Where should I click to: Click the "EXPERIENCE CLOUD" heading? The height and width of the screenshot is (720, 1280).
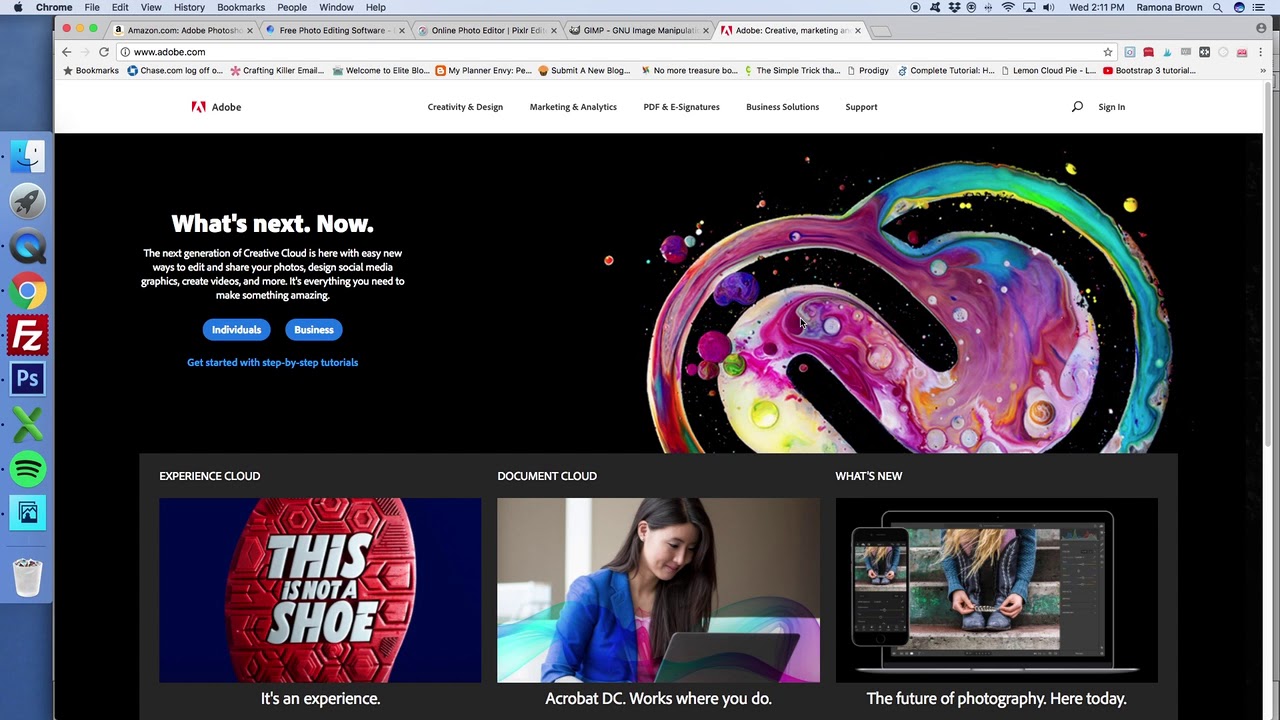pos(210,476)
